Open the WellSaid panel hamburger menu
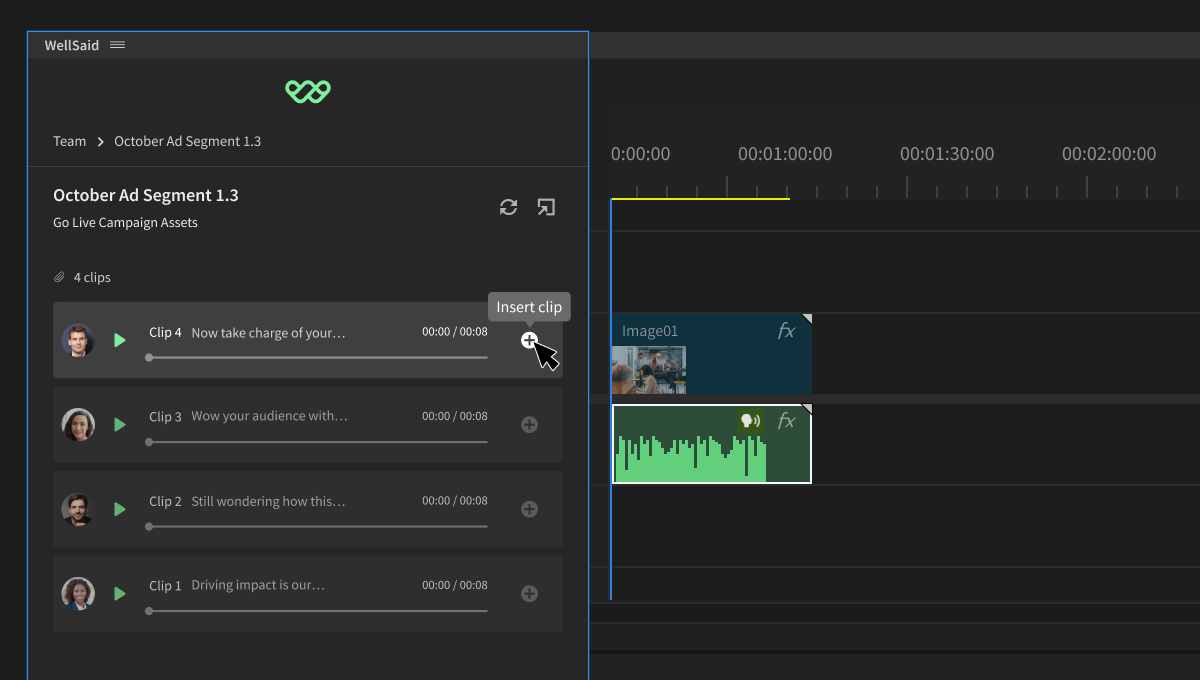The image size is (1200, 680). 117,45
